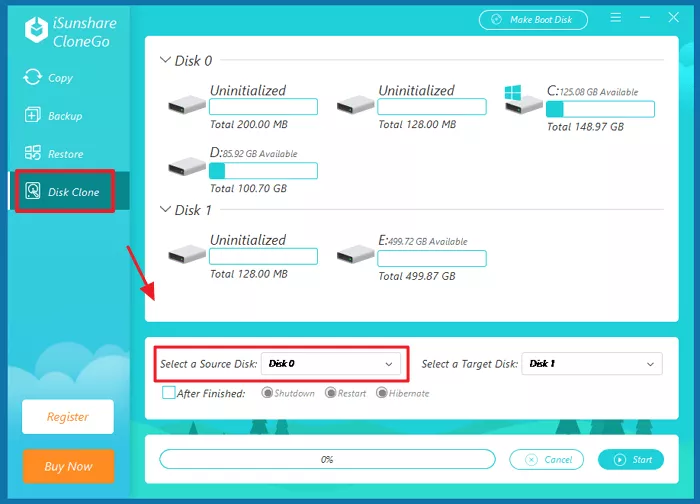Collapse the Disk 1 section chevron
This screenshot has width=700, height=504.
pyautogui.click(x=165, y=208)
